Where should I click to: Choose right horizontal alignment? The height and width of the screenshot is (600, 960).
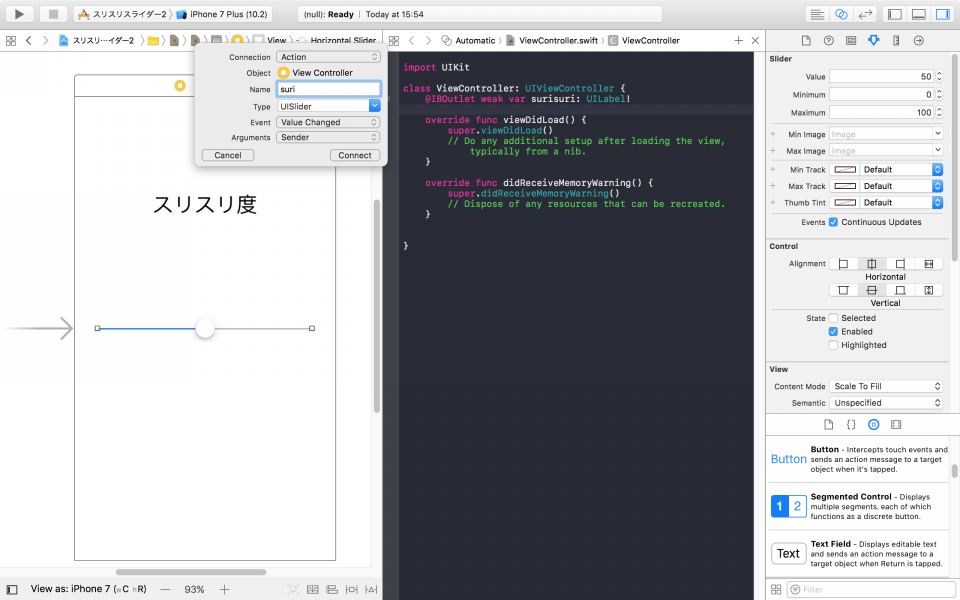coord(900,264)
